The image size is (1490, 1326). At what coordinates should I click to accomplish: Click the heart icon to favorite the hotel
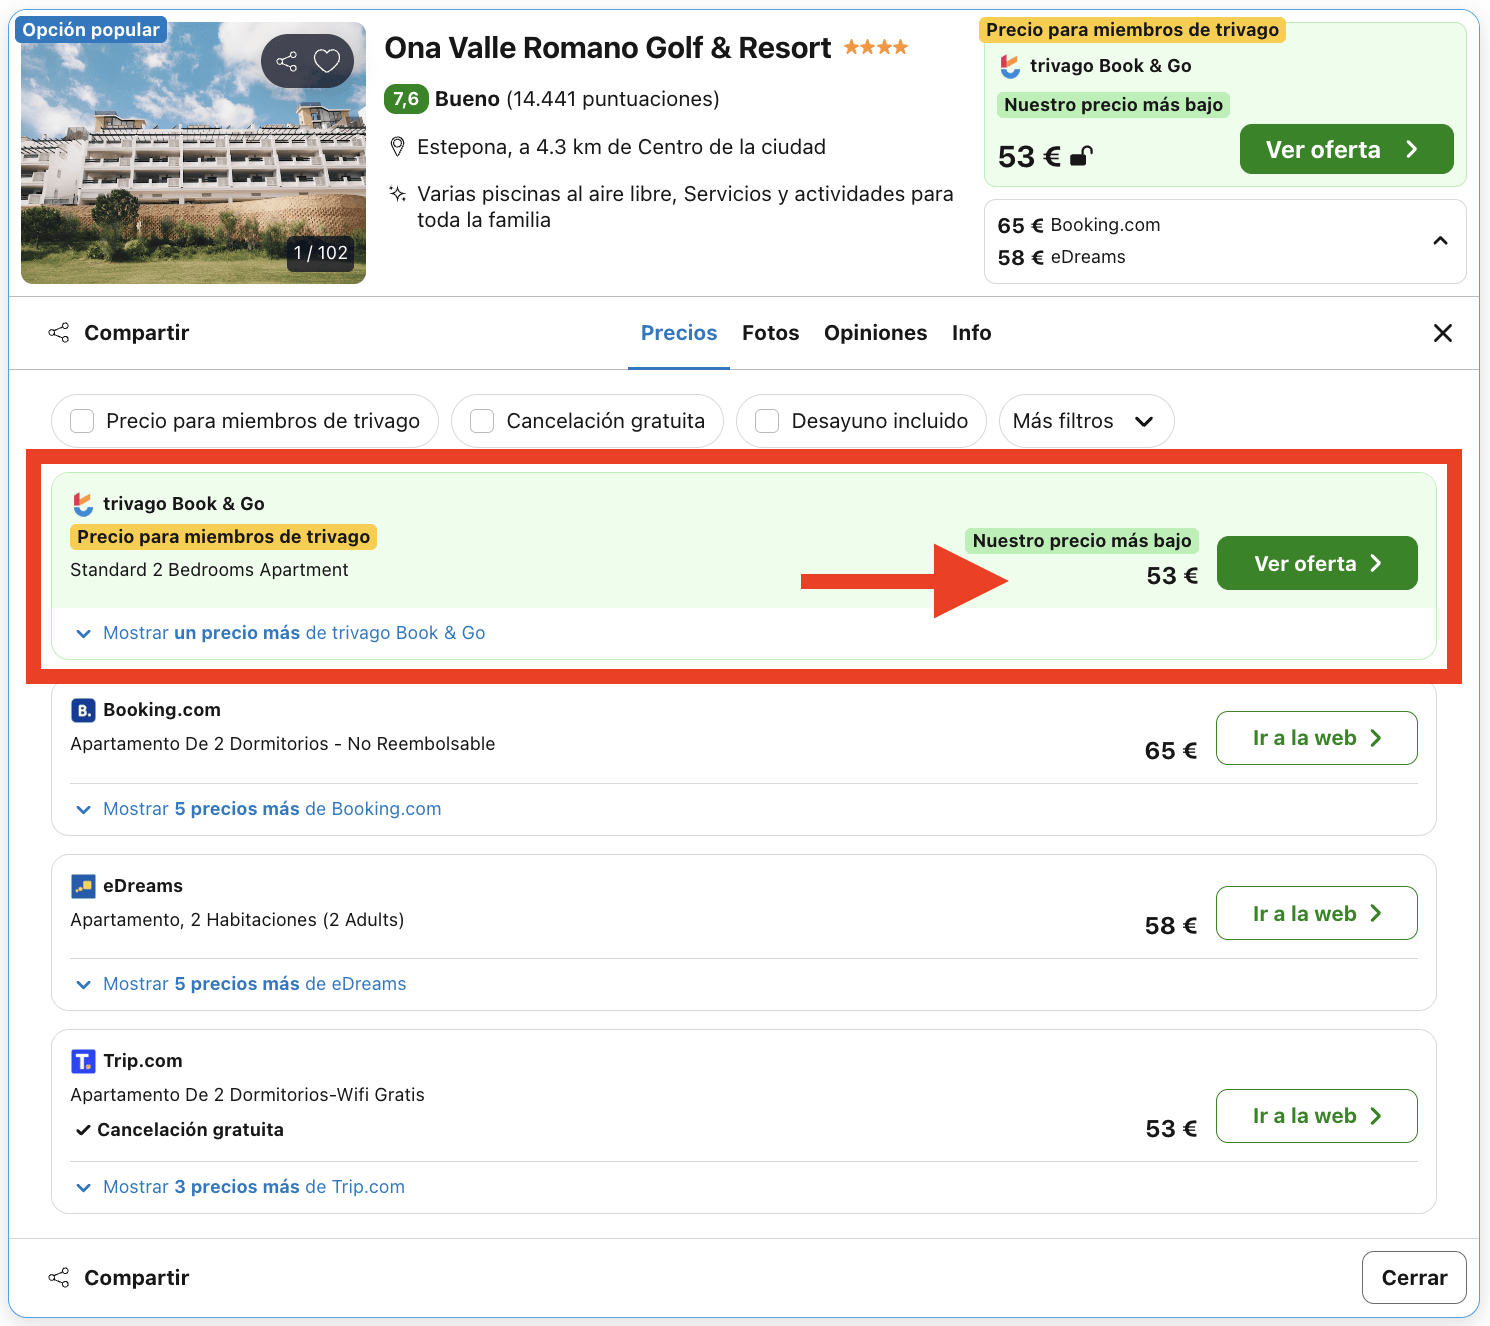pos(326,61)
